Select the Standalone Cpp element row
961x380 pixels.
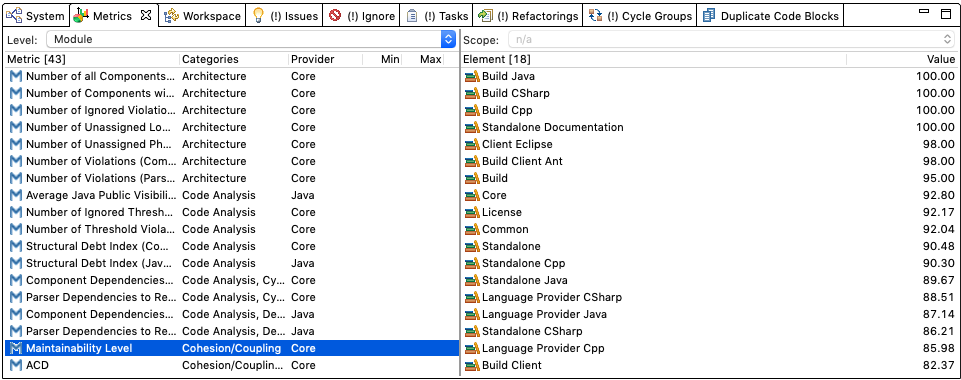tap(709, 263)
